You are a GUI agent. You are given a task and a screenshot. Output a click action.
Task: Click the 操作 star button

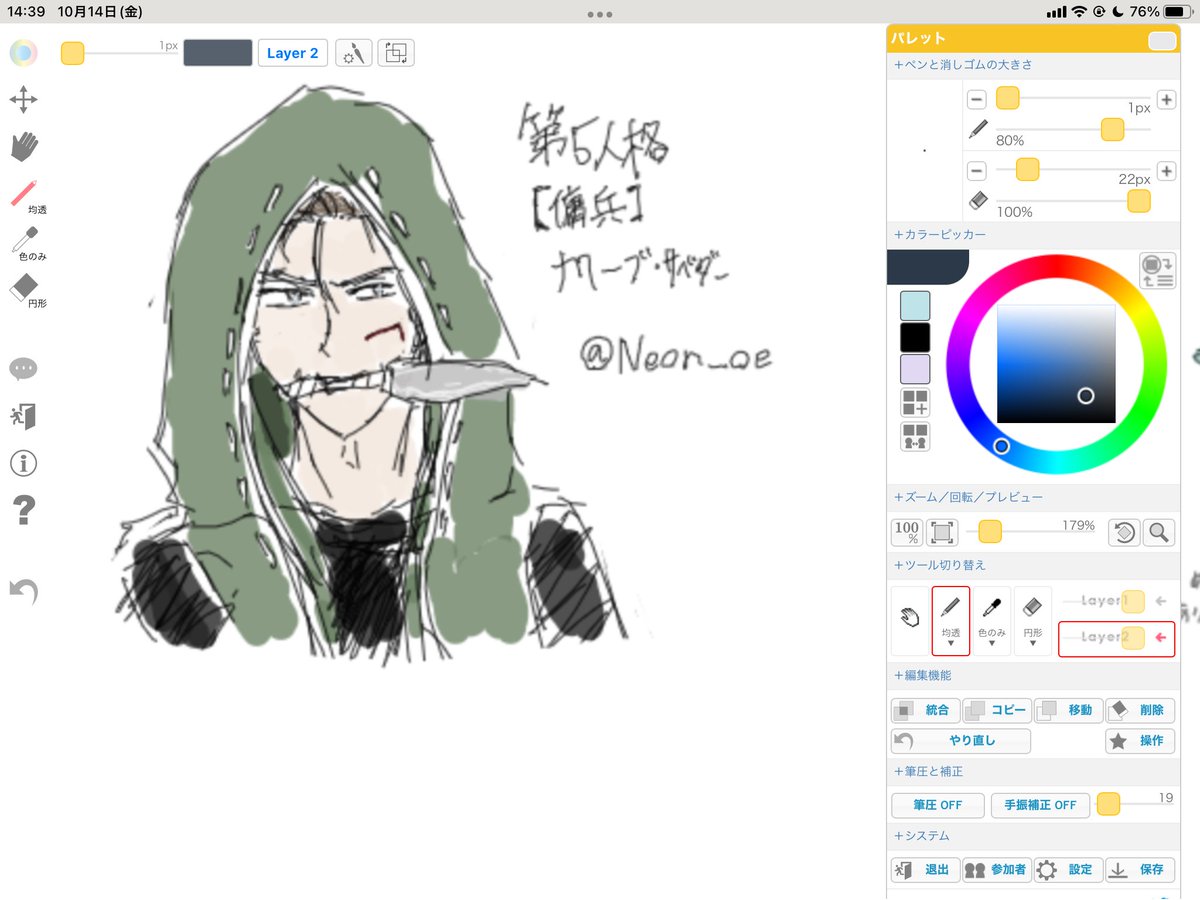1140,741
